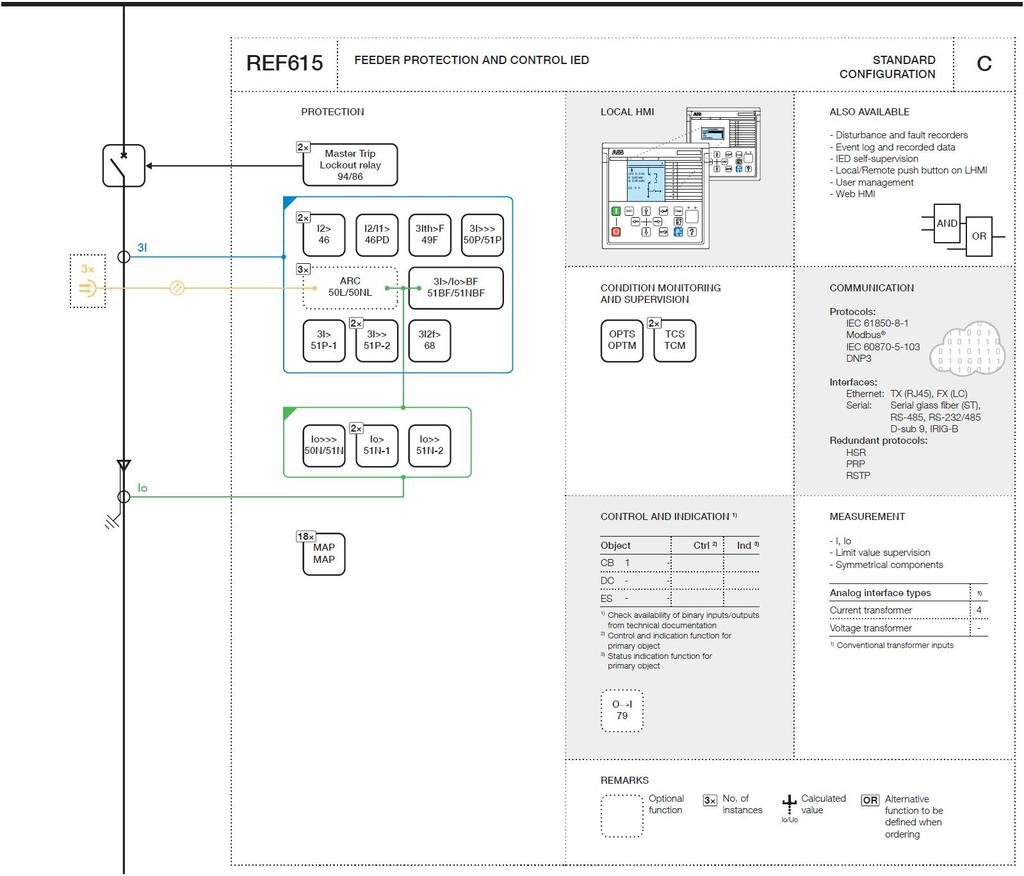Image resolution: width=1024 pixels, height=876 pixels.
Task: Select the Io residual current transformer circle
Action: [x=123, y=497]
